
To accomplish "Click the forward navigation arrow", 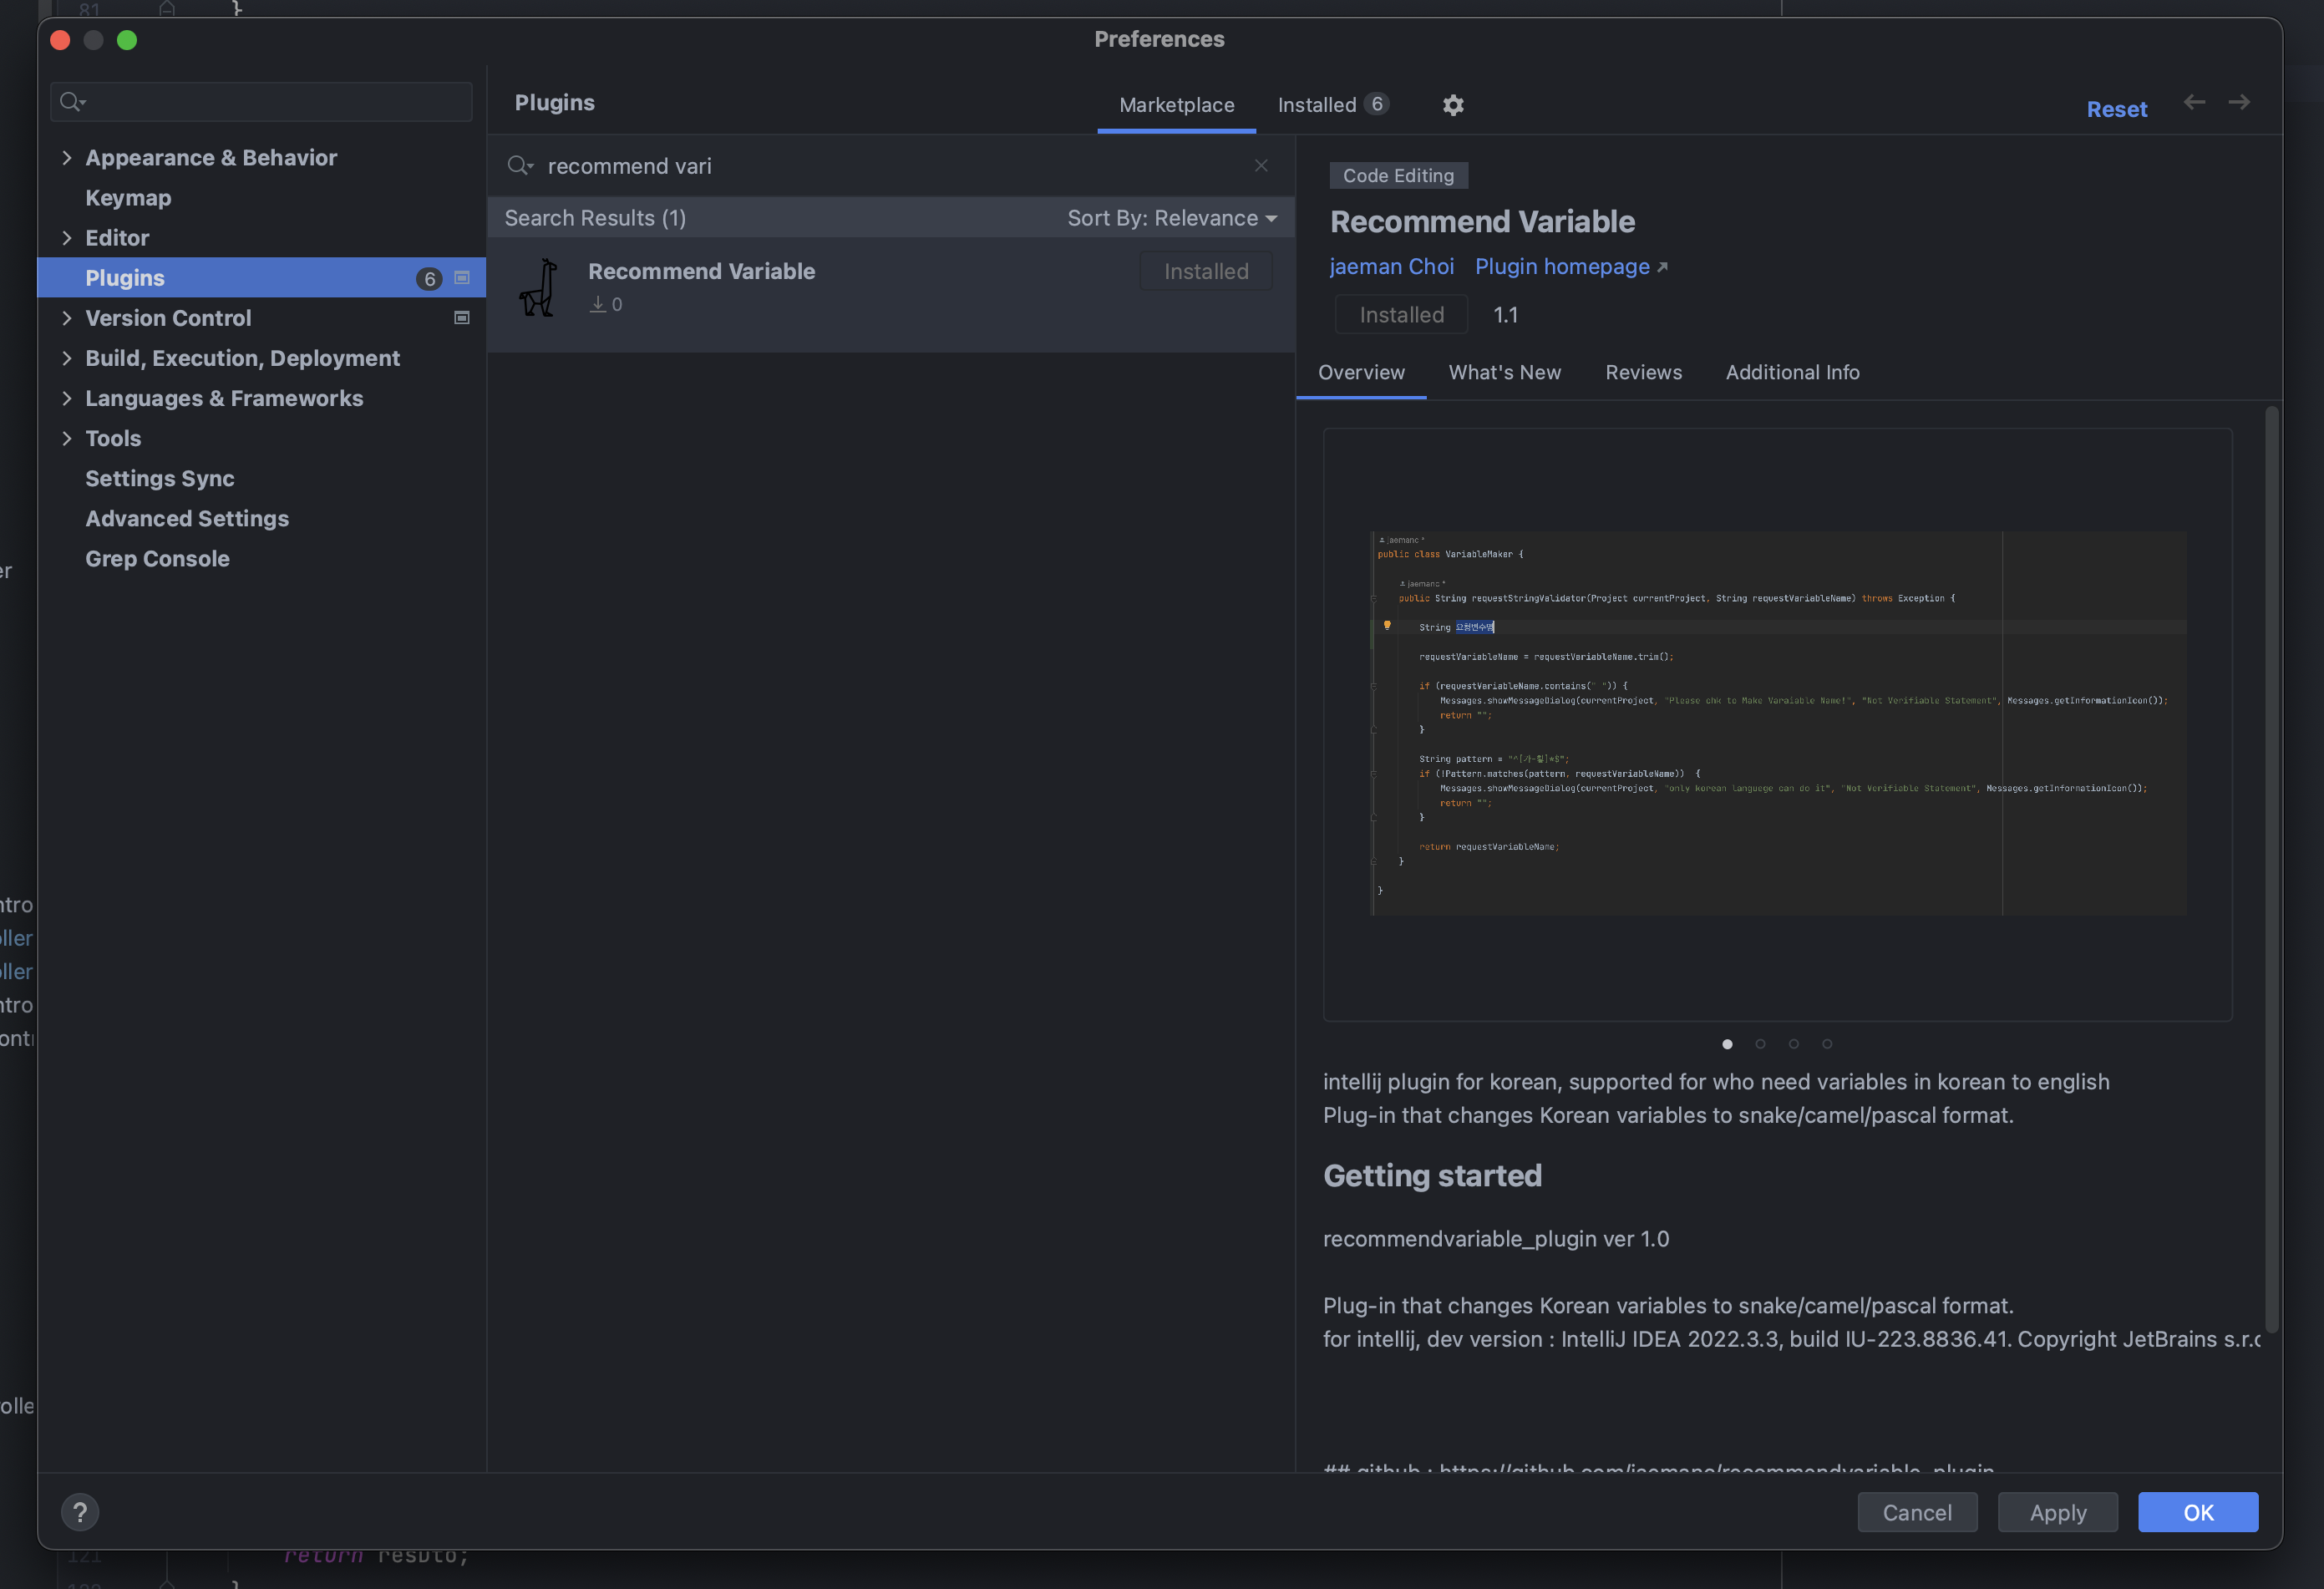I will 2239,102.
